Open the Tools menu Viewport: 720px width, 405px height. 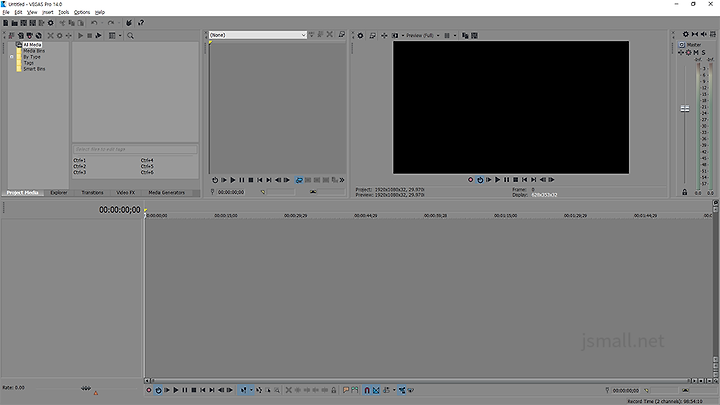pyautogui.click(x=63, y=12)
